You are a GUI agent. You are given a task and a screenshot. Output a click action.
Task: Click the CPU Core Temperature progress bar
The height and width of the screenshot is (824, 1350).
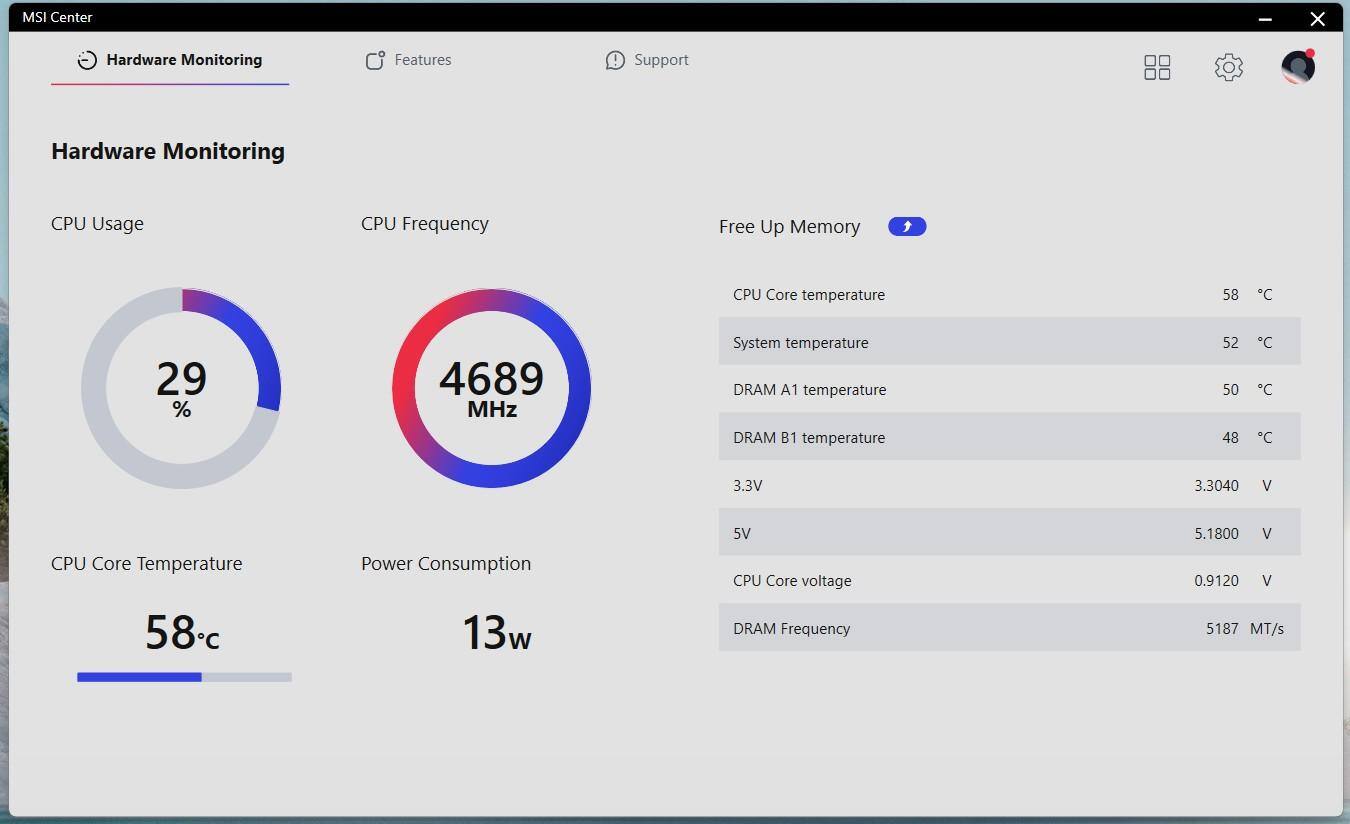184,677
